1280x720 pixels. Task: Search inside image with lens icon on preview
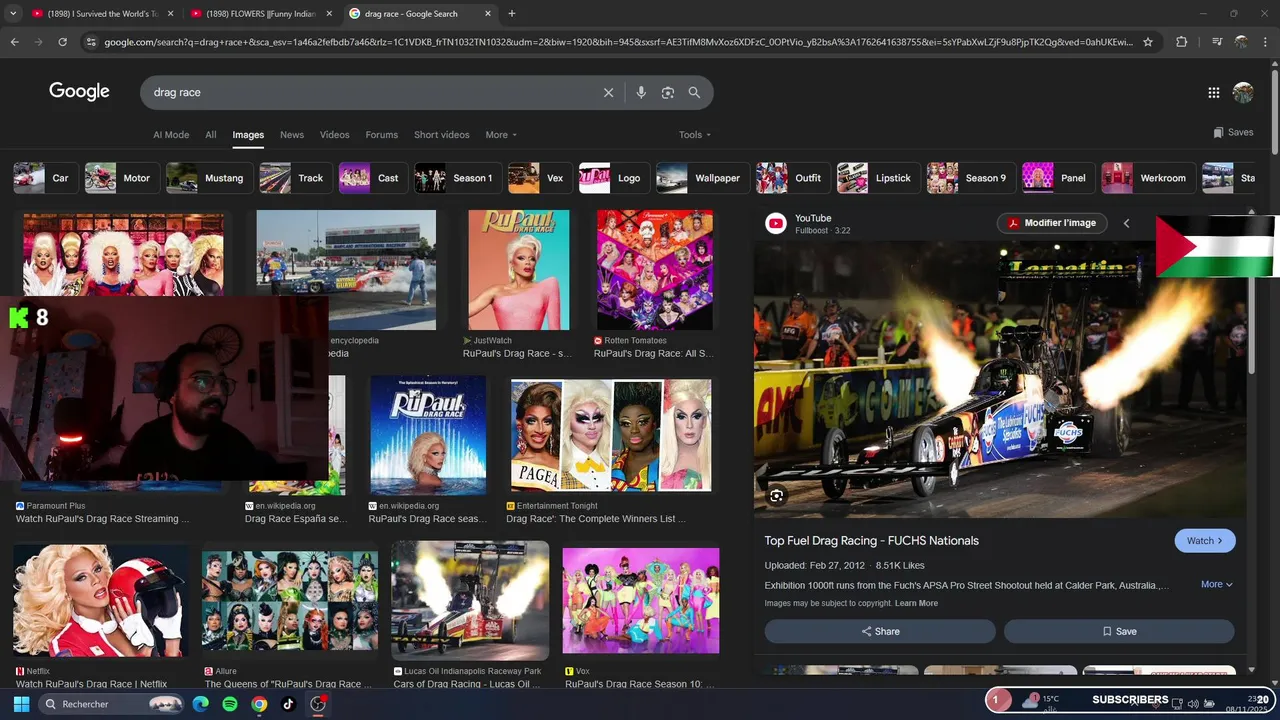pyautogui.click(x=776, y=495)
